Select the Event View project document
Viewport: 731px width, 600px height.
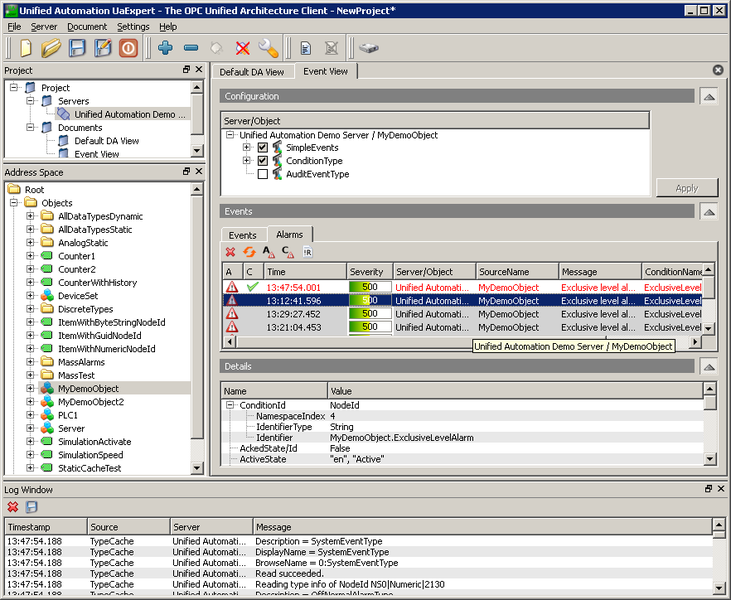97,154
